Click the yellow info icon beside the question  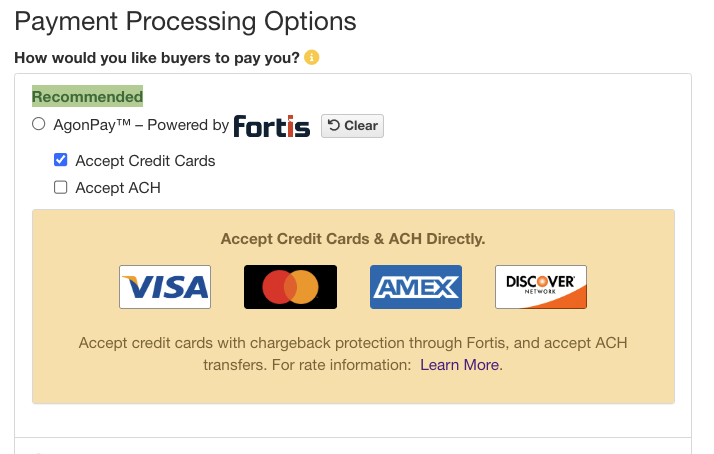point(311,57)
